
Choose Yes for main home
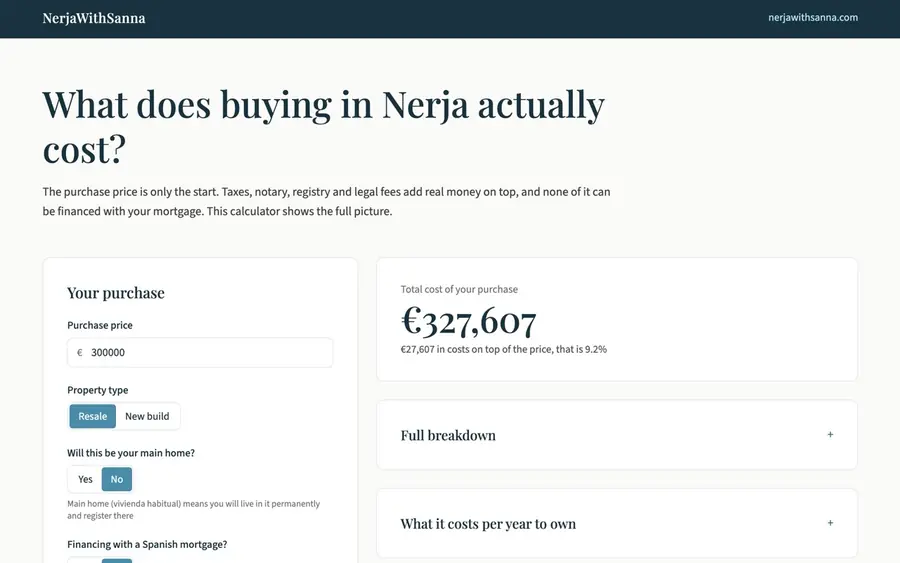[x=85, y=479]
